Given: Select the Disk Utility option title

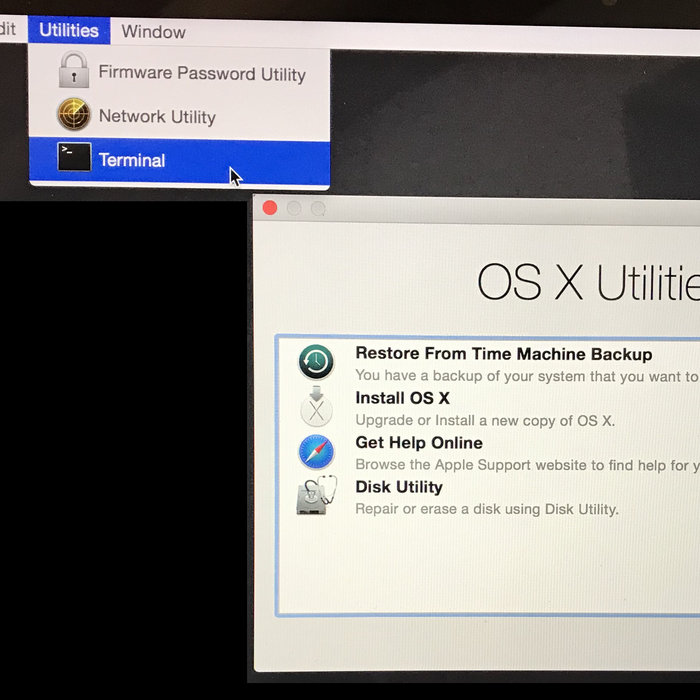Looking at the screenshot, I should click(x=399, y=487).
